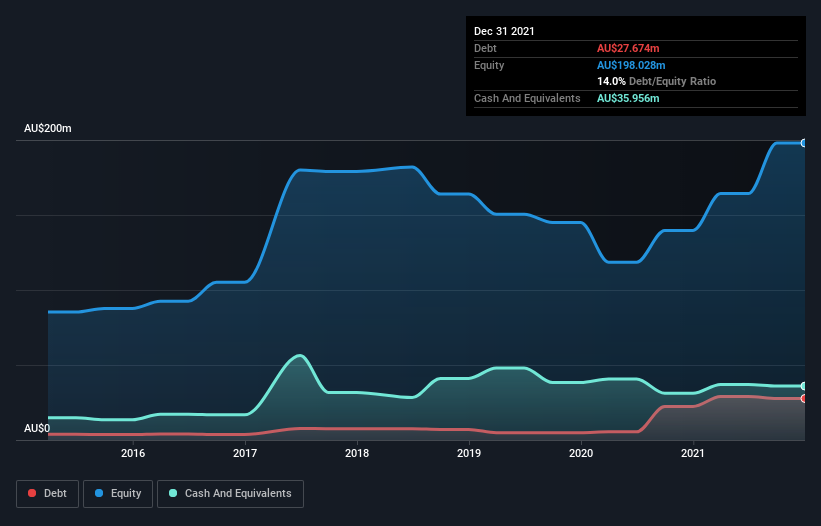Click the 2021 x-axis label
The height and width of the screenshot is (526, 821).
pos(693,453)
